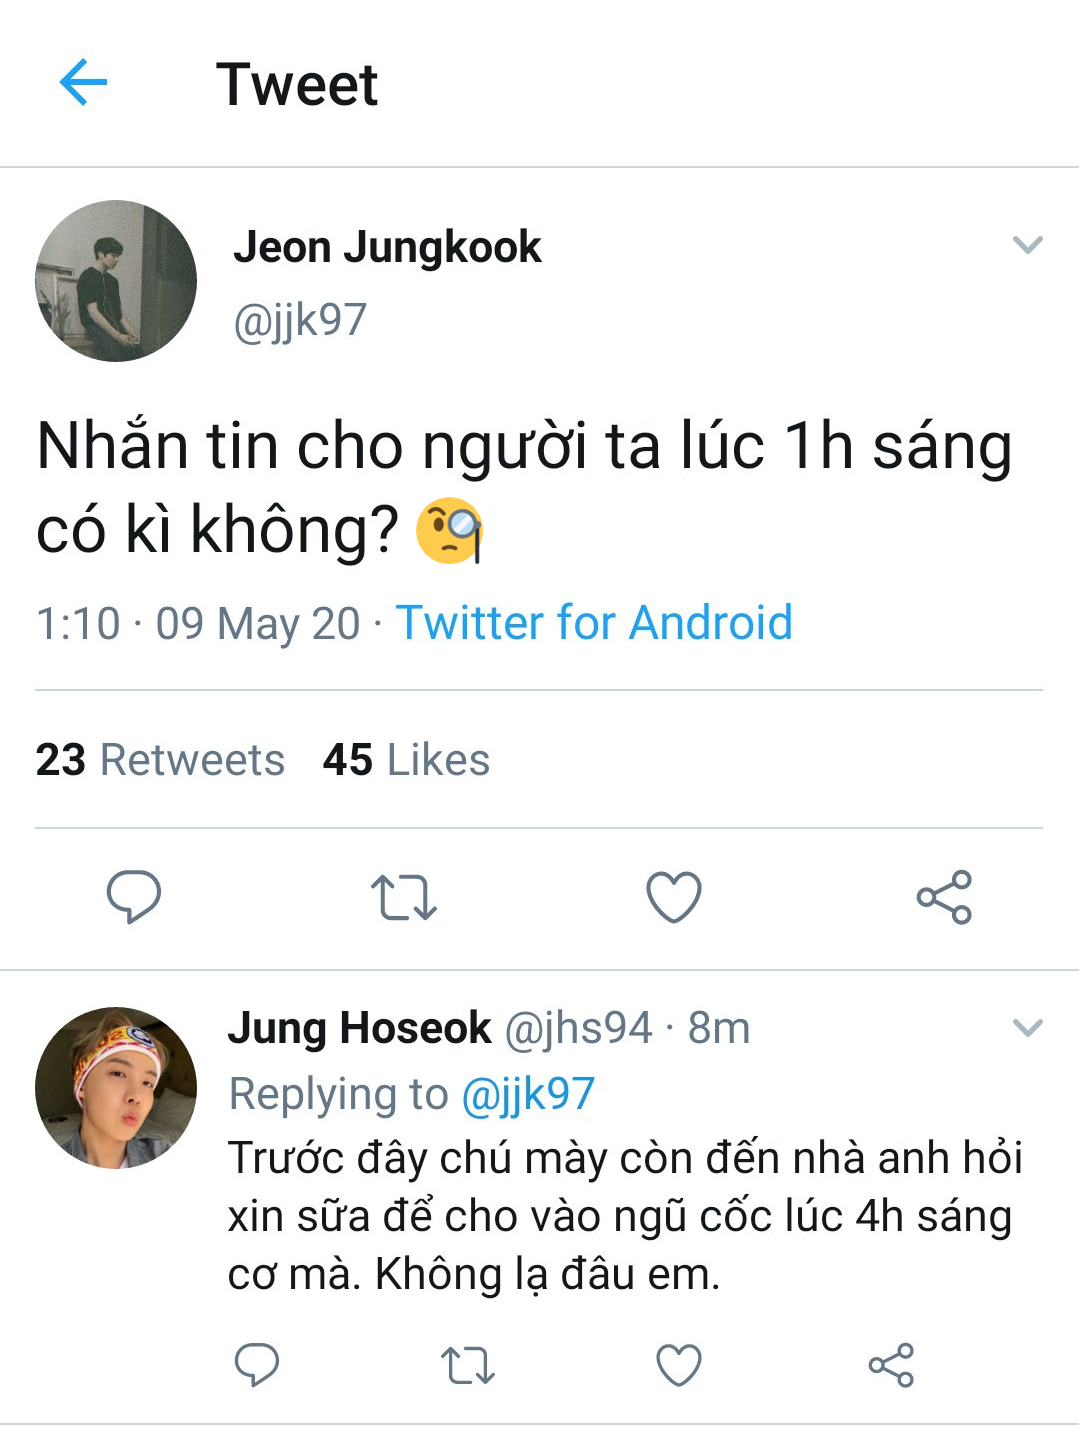Open Twitter for Android source link
The image size is (1080, 1440).
(594, 623)
